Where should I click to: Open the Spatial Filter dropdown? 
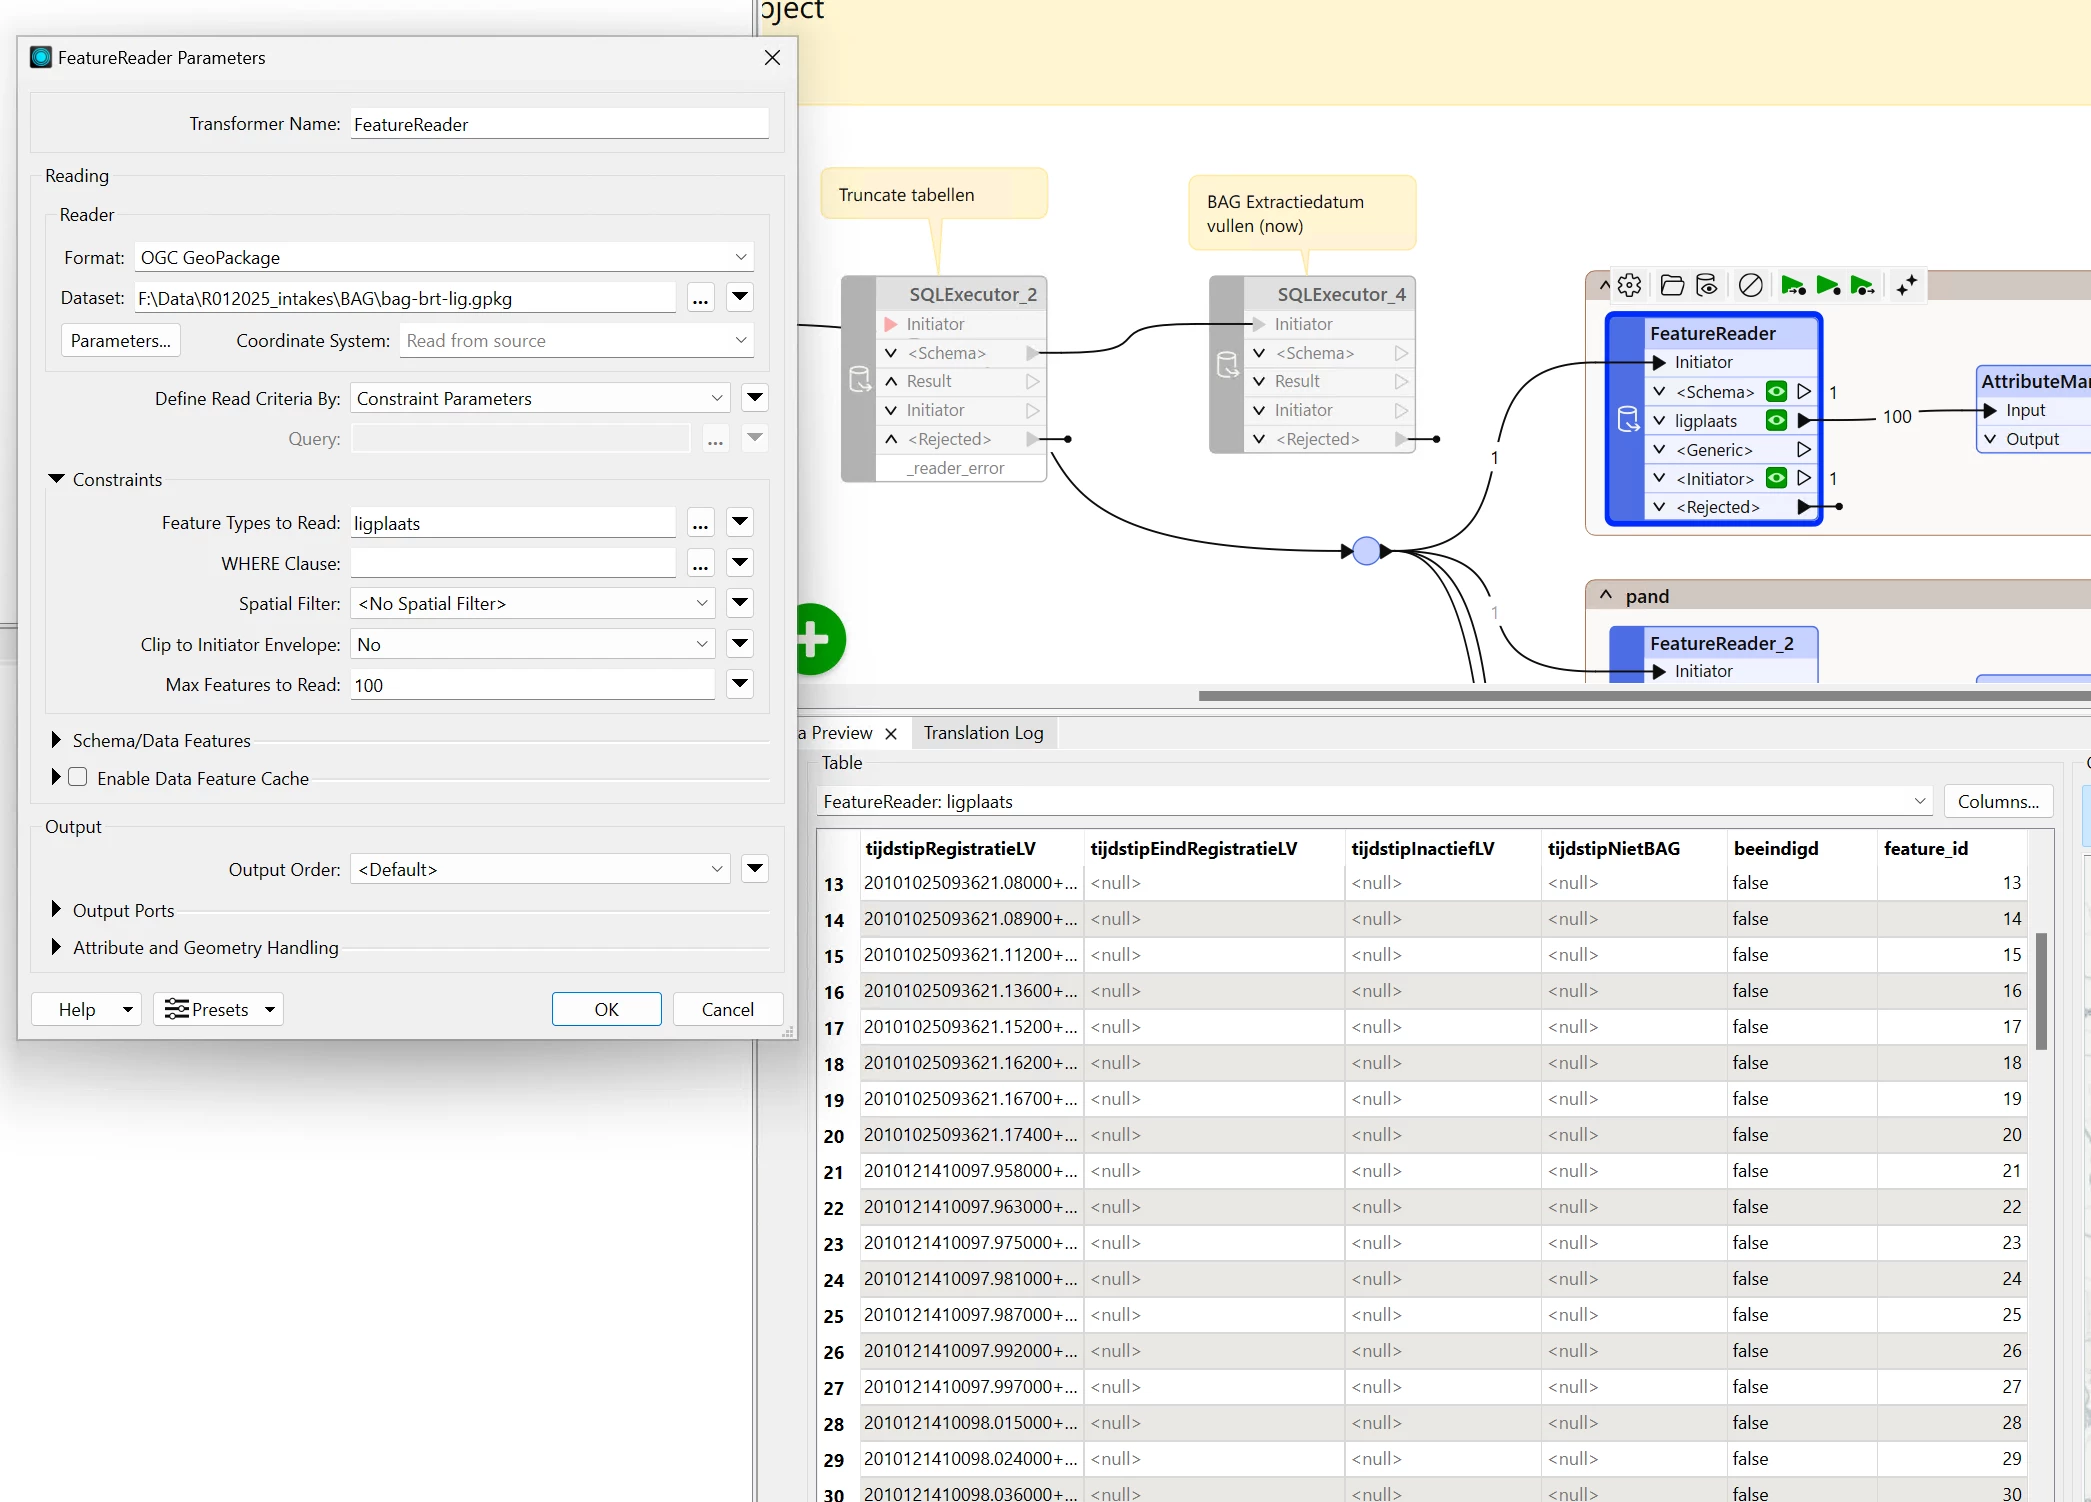coord(531,604)
